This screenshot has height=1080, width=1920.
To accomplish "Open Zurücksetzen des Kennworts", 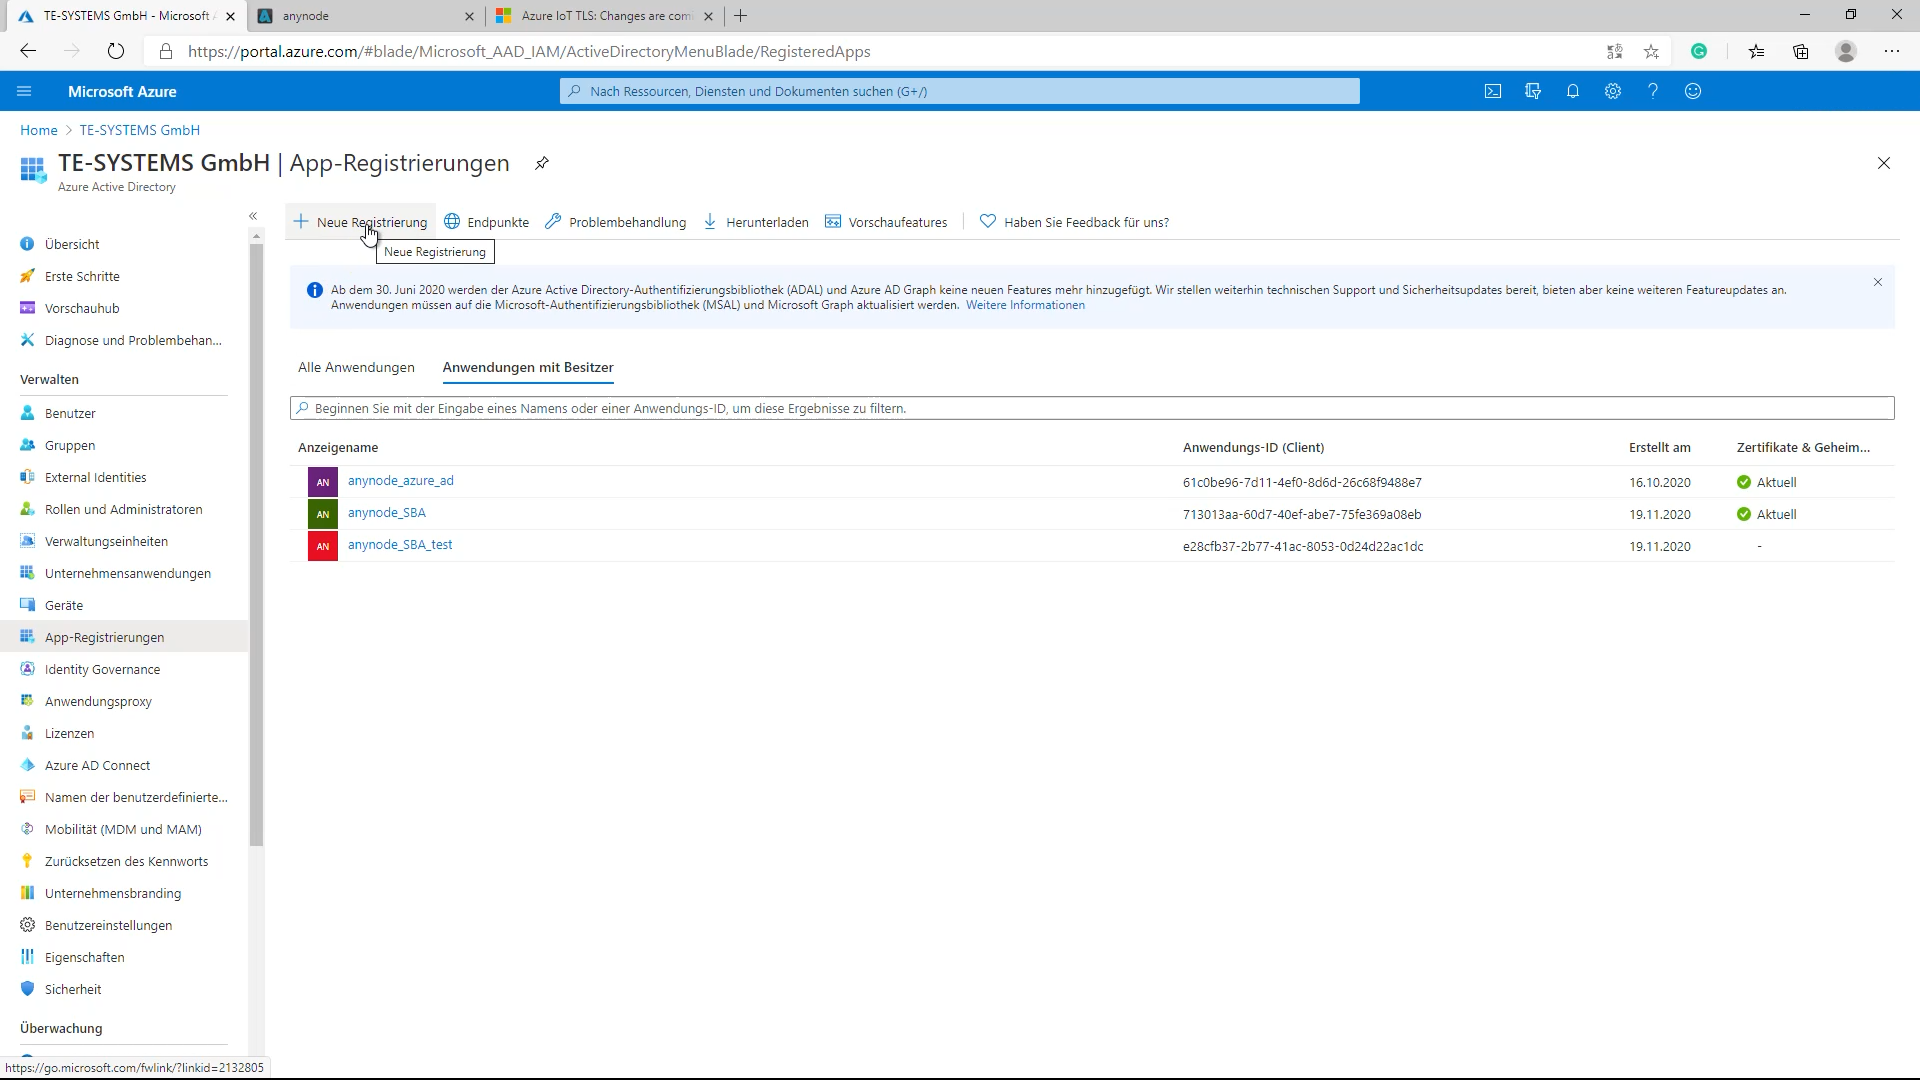I will pyautogui.click(x=124, y=861).
